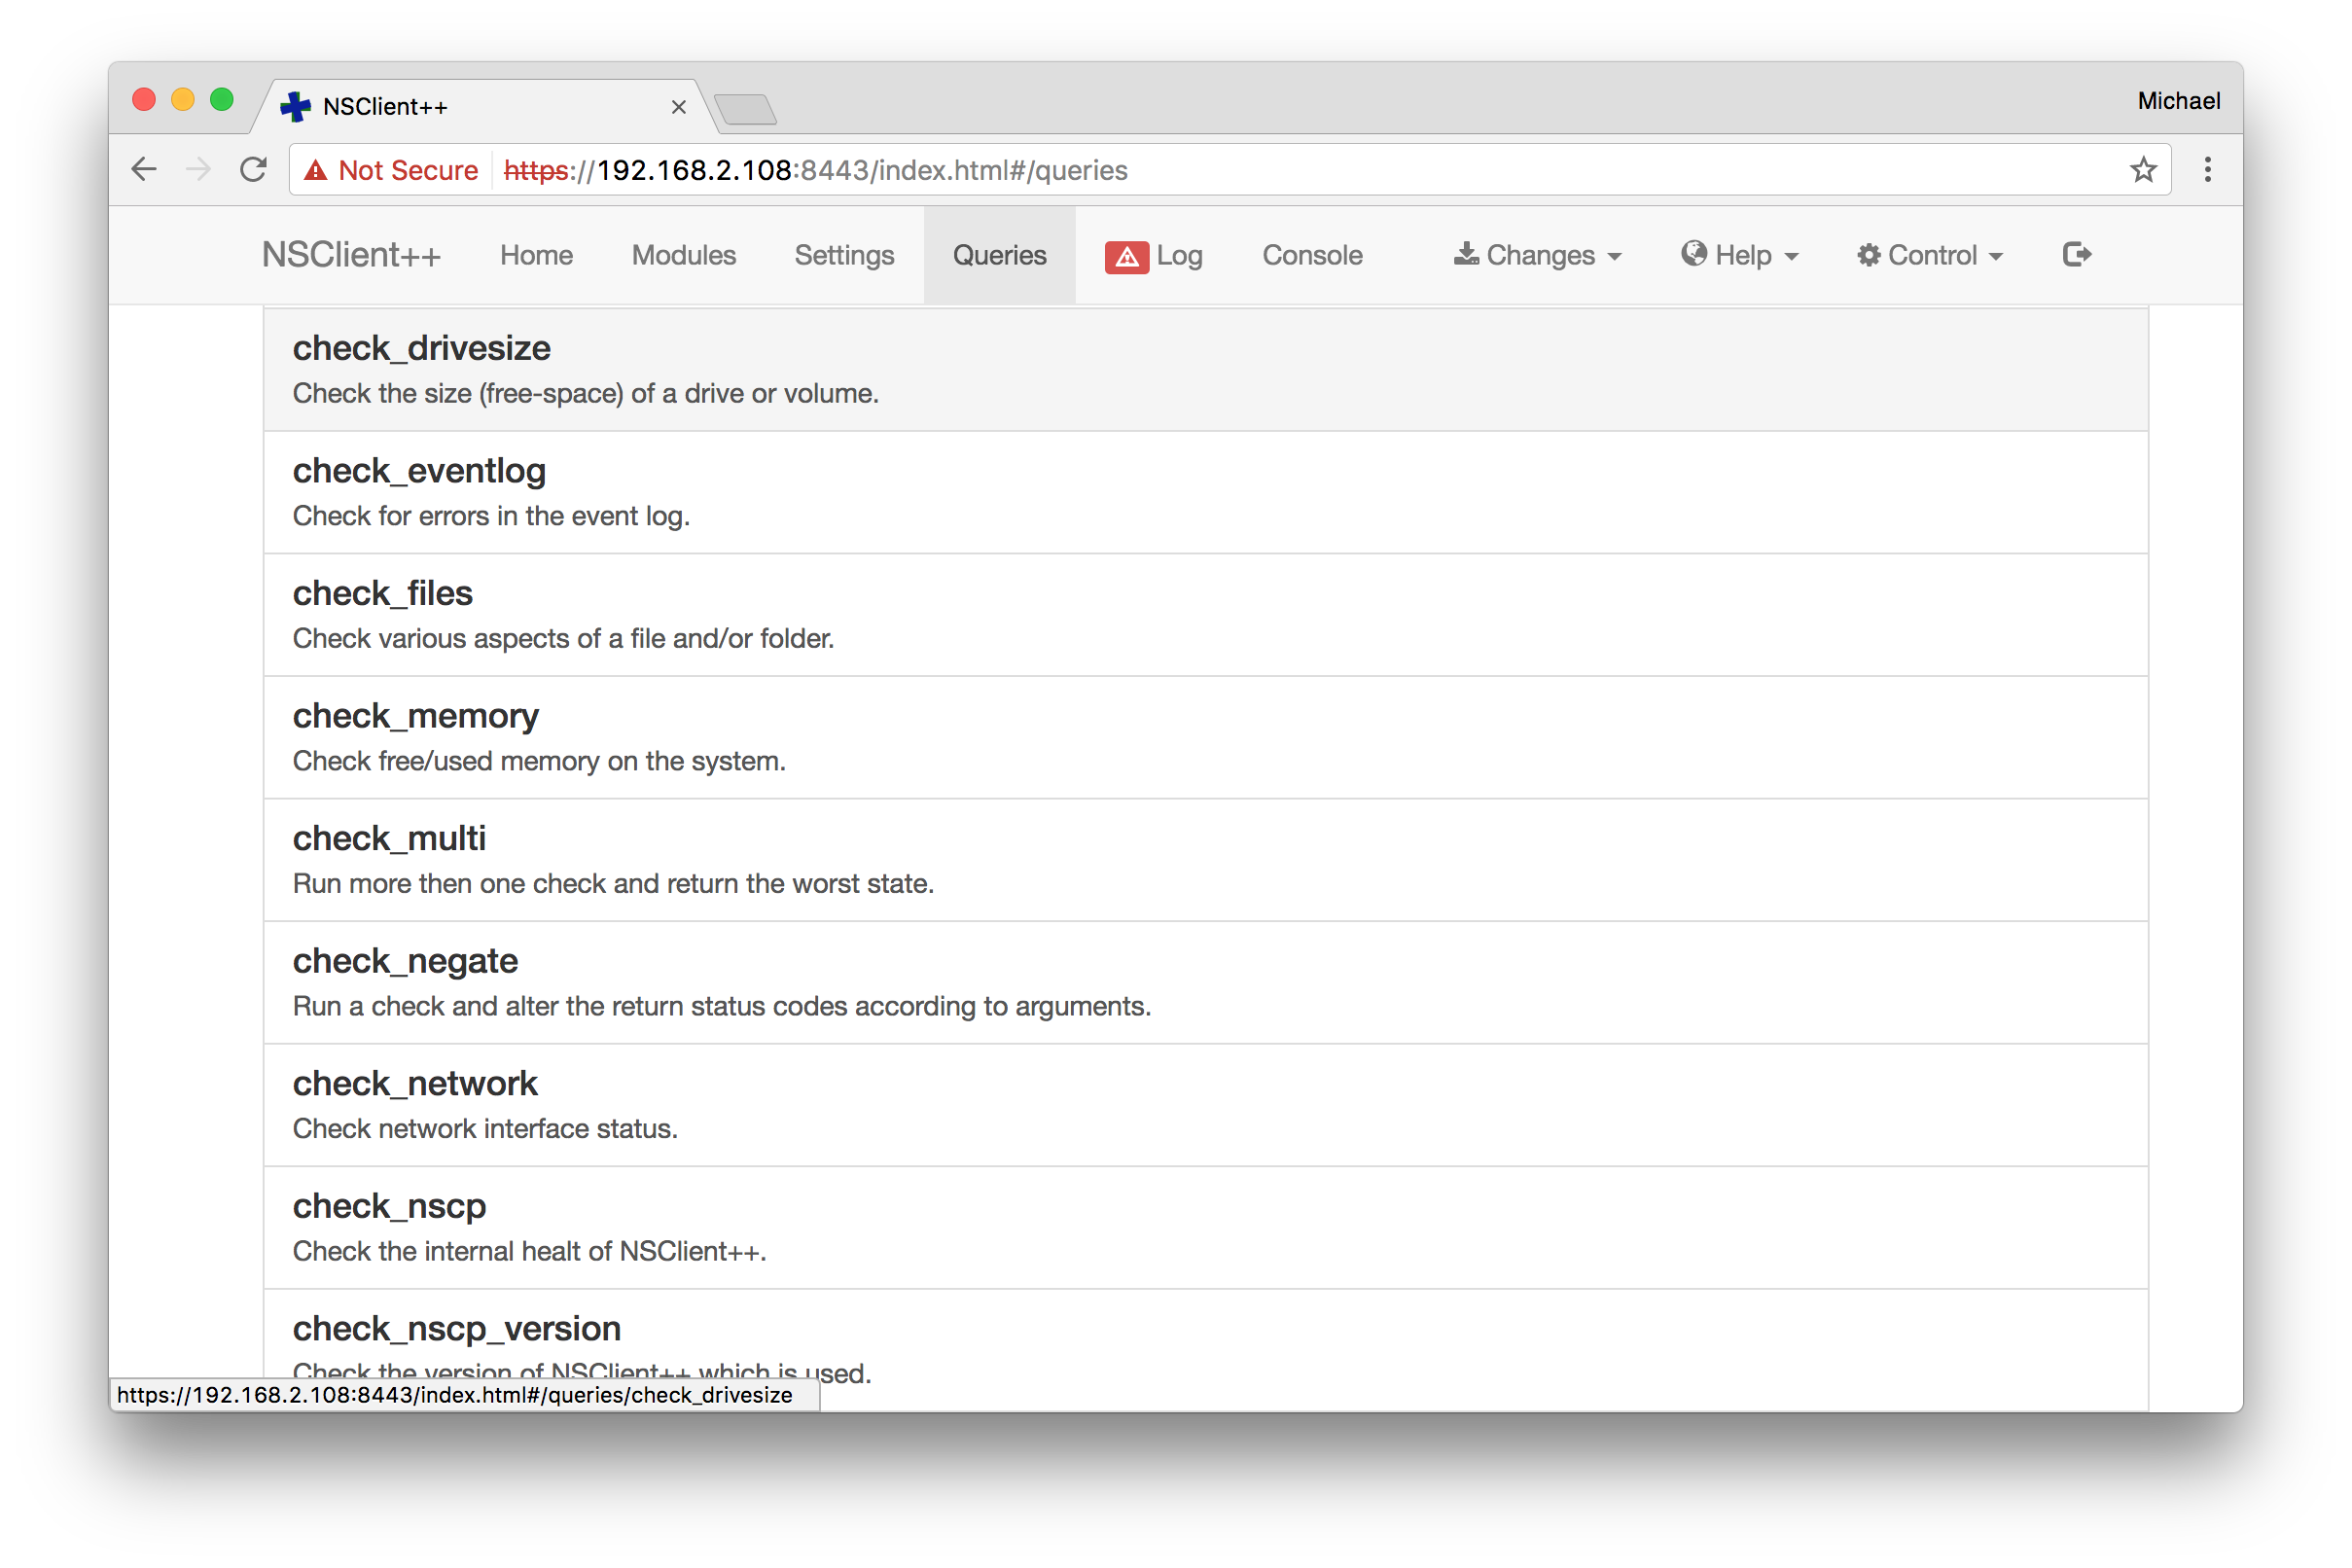2352x1568 pixels.
Task: Click the Not Secure warning triangle
Action: pyautogui.click(x=316, y=171)
